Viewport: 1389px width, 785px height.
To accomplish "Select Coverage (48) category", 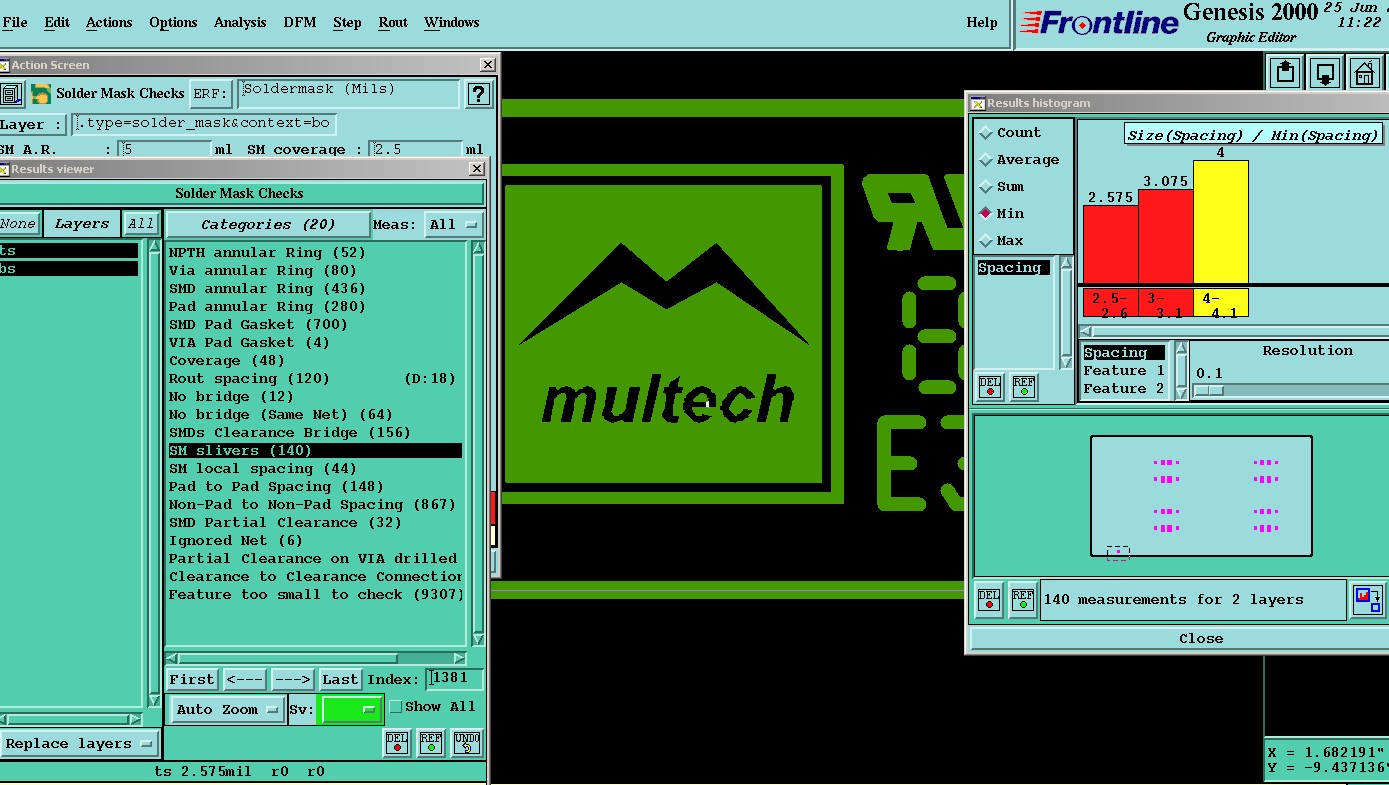I will click(315, 361).
